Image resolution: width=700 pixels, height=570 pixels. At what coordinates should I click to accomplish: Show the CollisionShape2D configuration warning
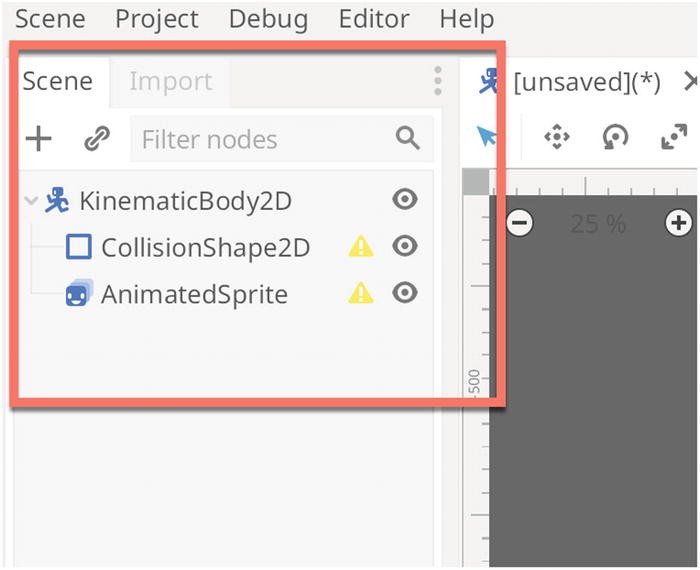(x=361, y=246)
